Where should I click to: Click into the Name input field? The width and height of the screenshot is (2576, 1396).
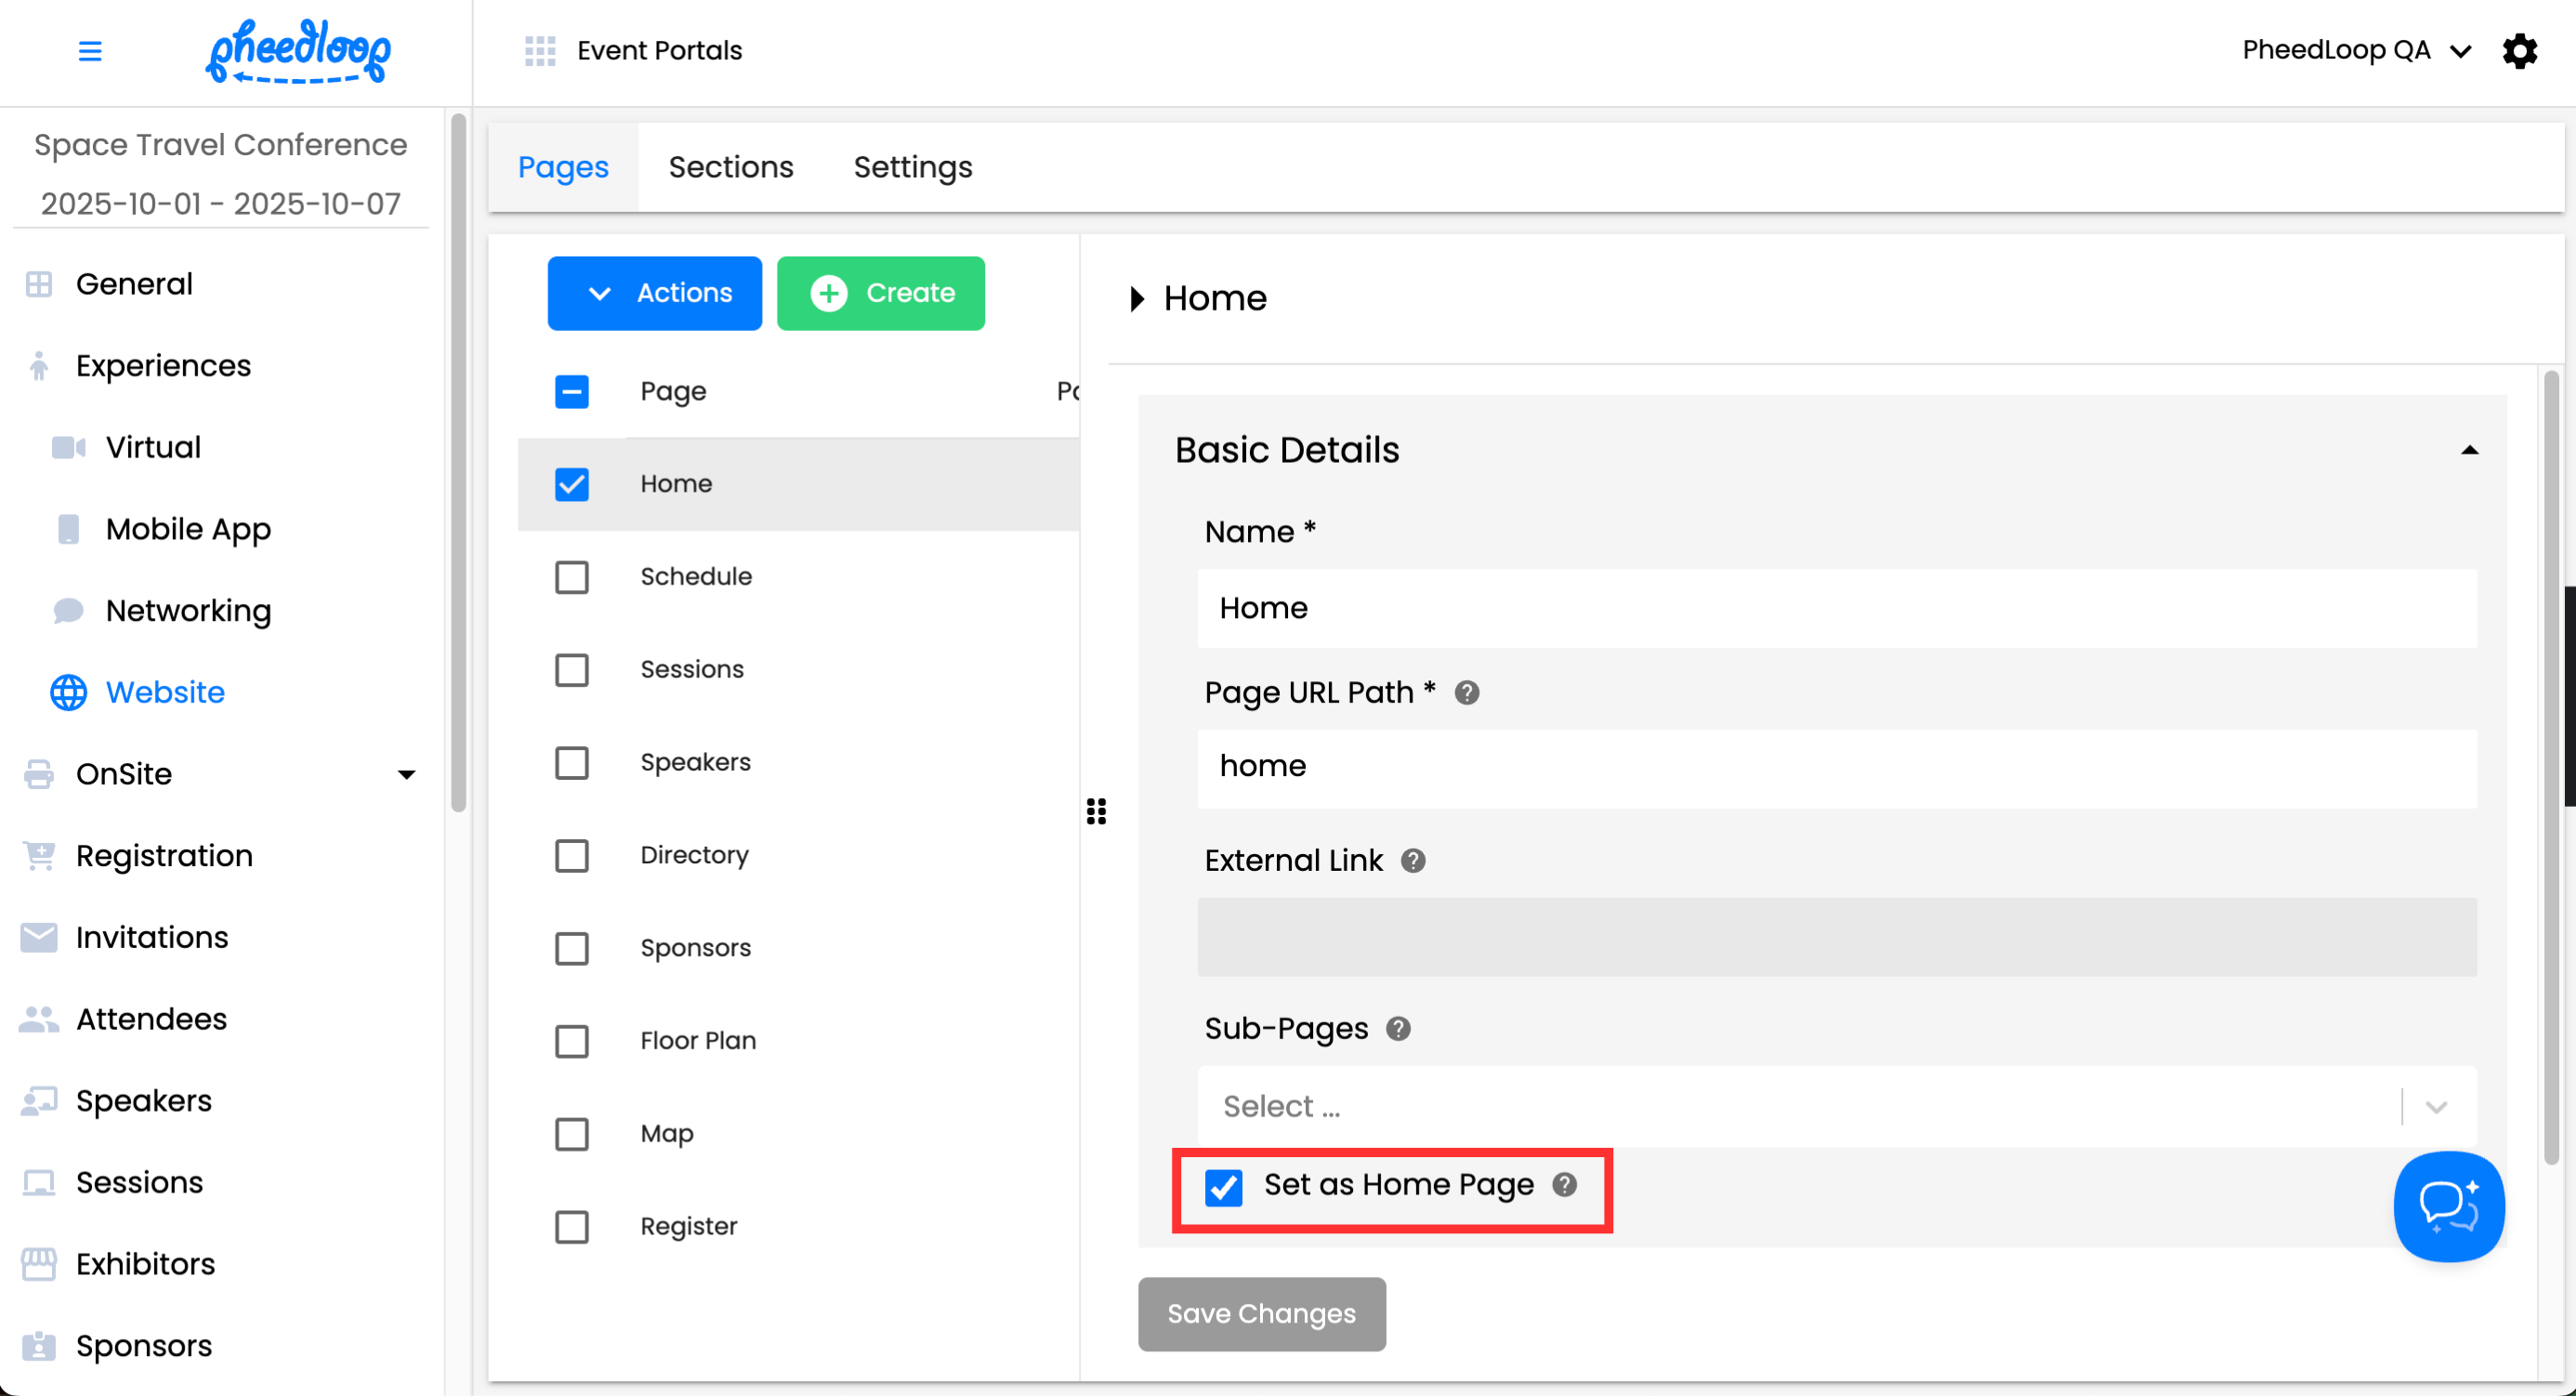click(x=1836, y=608)
